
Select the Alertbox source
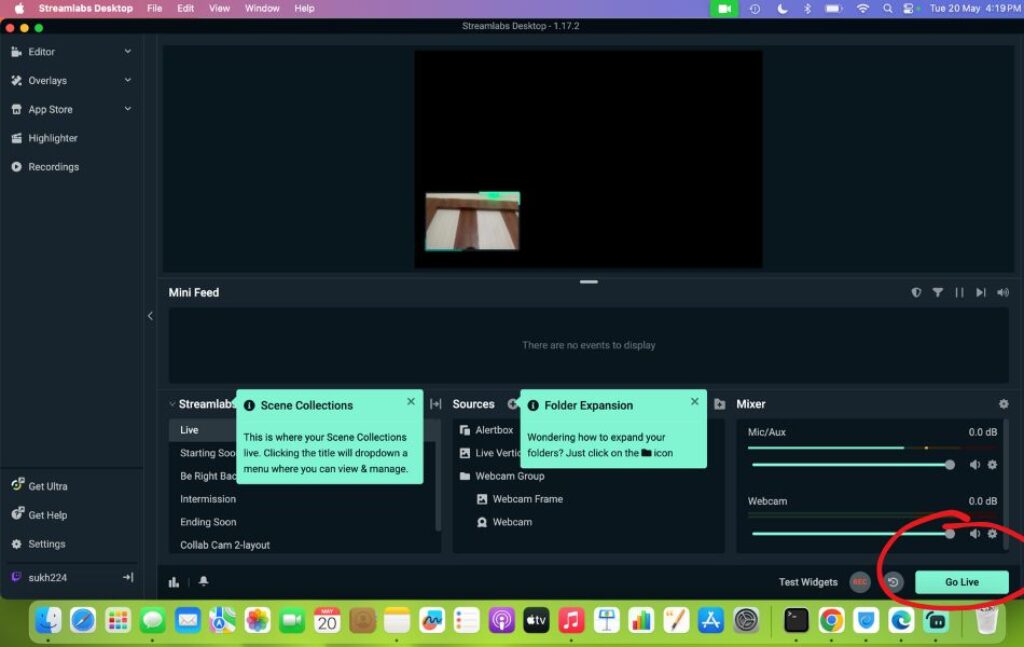click(x=494, y=430)
